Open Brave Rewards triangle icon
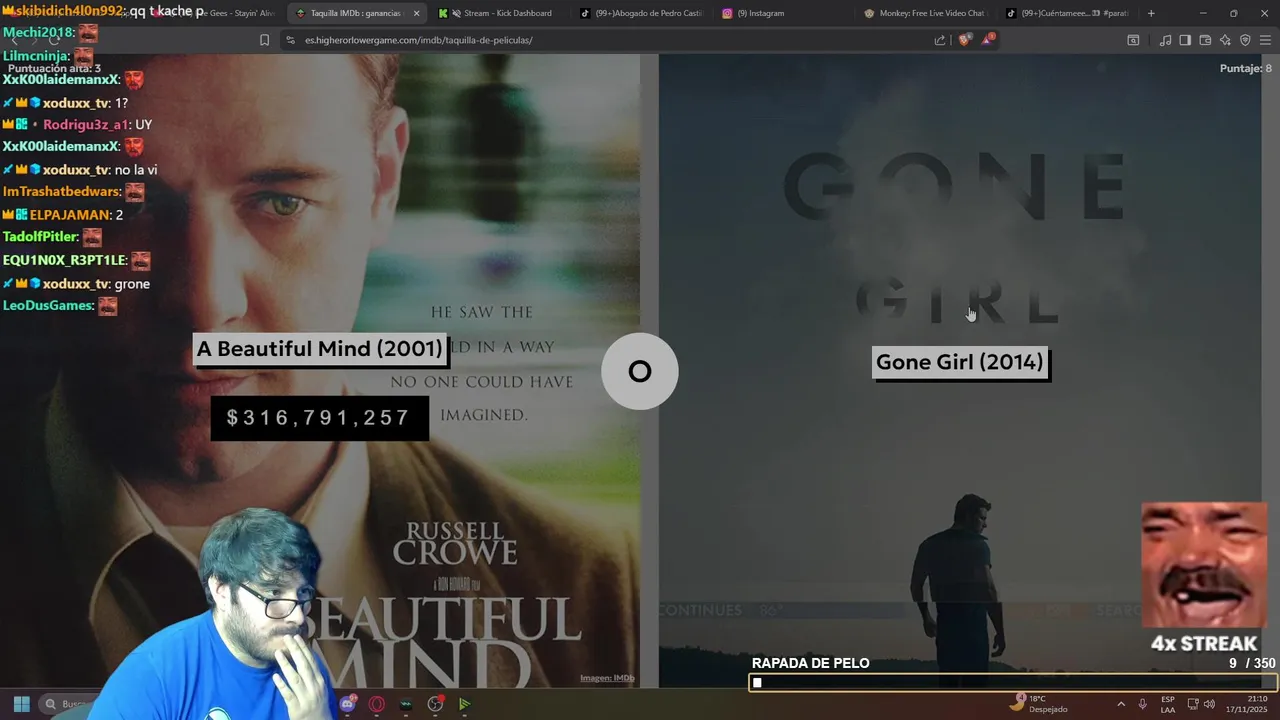The width and height of the screenshot is (1280, 720). pyautogui.click(x=988, y=40)
